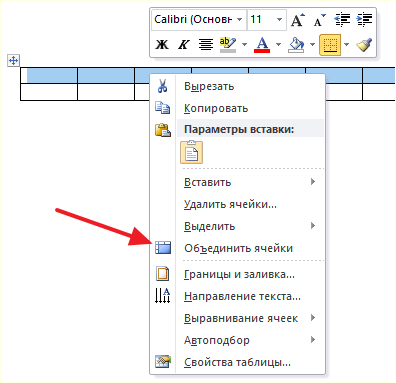396x383 pixels.
Task: Select the keep-formatting paste option button
Action: 191,152
